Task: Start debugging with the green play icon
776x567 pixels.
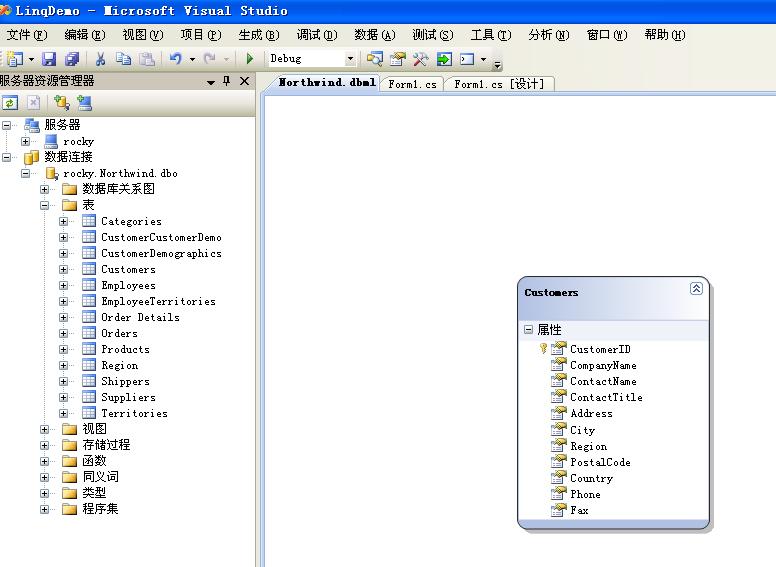Action: click(x=250, y=59)
